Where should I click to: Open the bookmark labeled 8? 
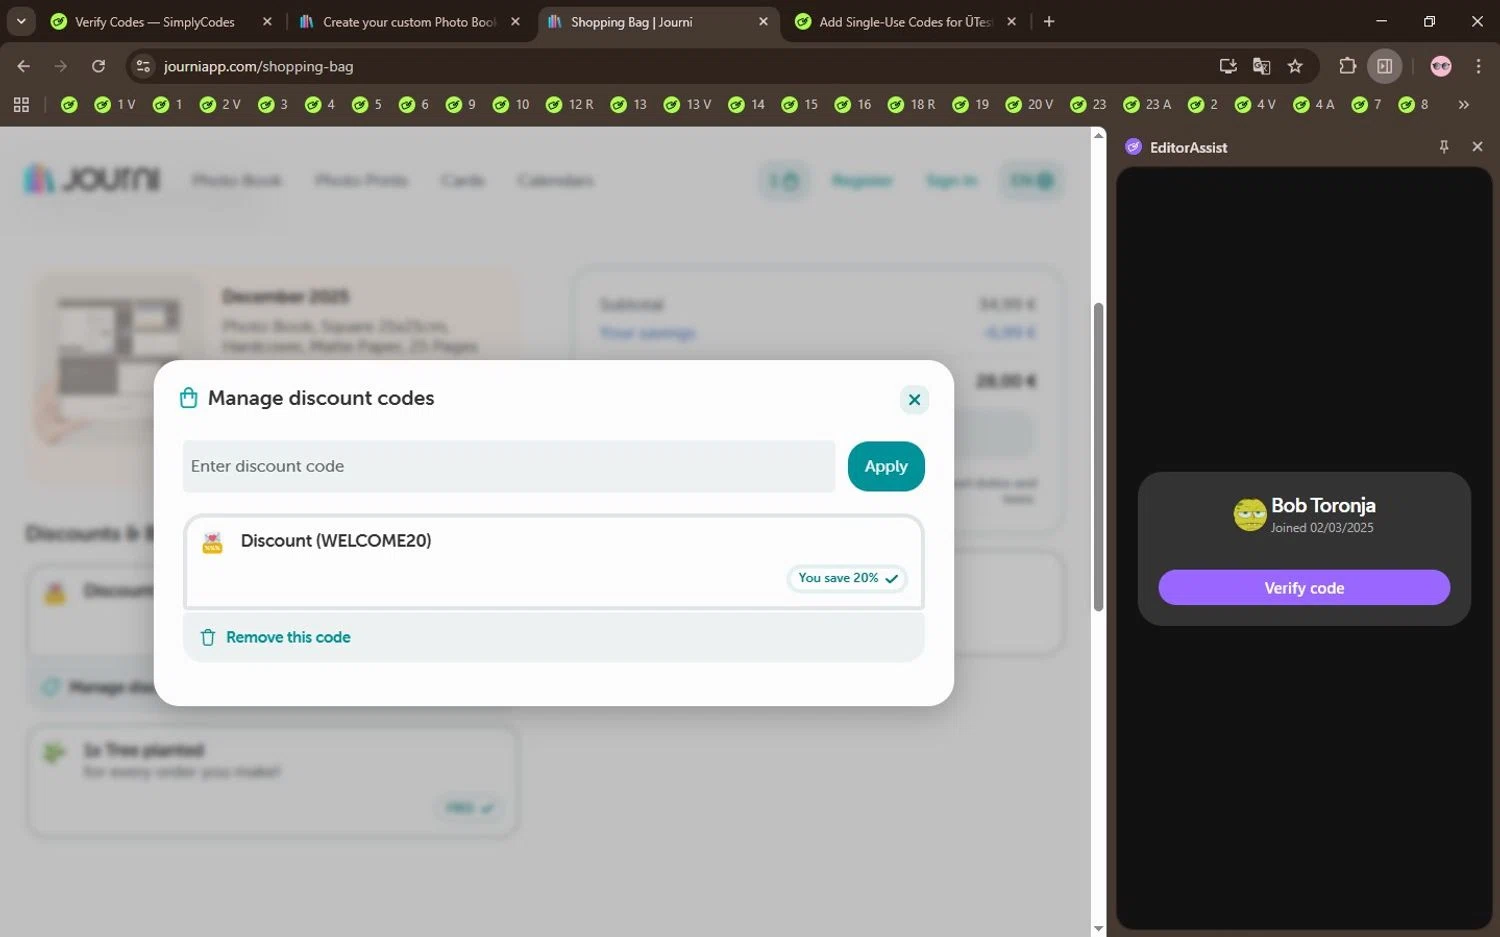pyautogui.click(x=1413, y=104)
